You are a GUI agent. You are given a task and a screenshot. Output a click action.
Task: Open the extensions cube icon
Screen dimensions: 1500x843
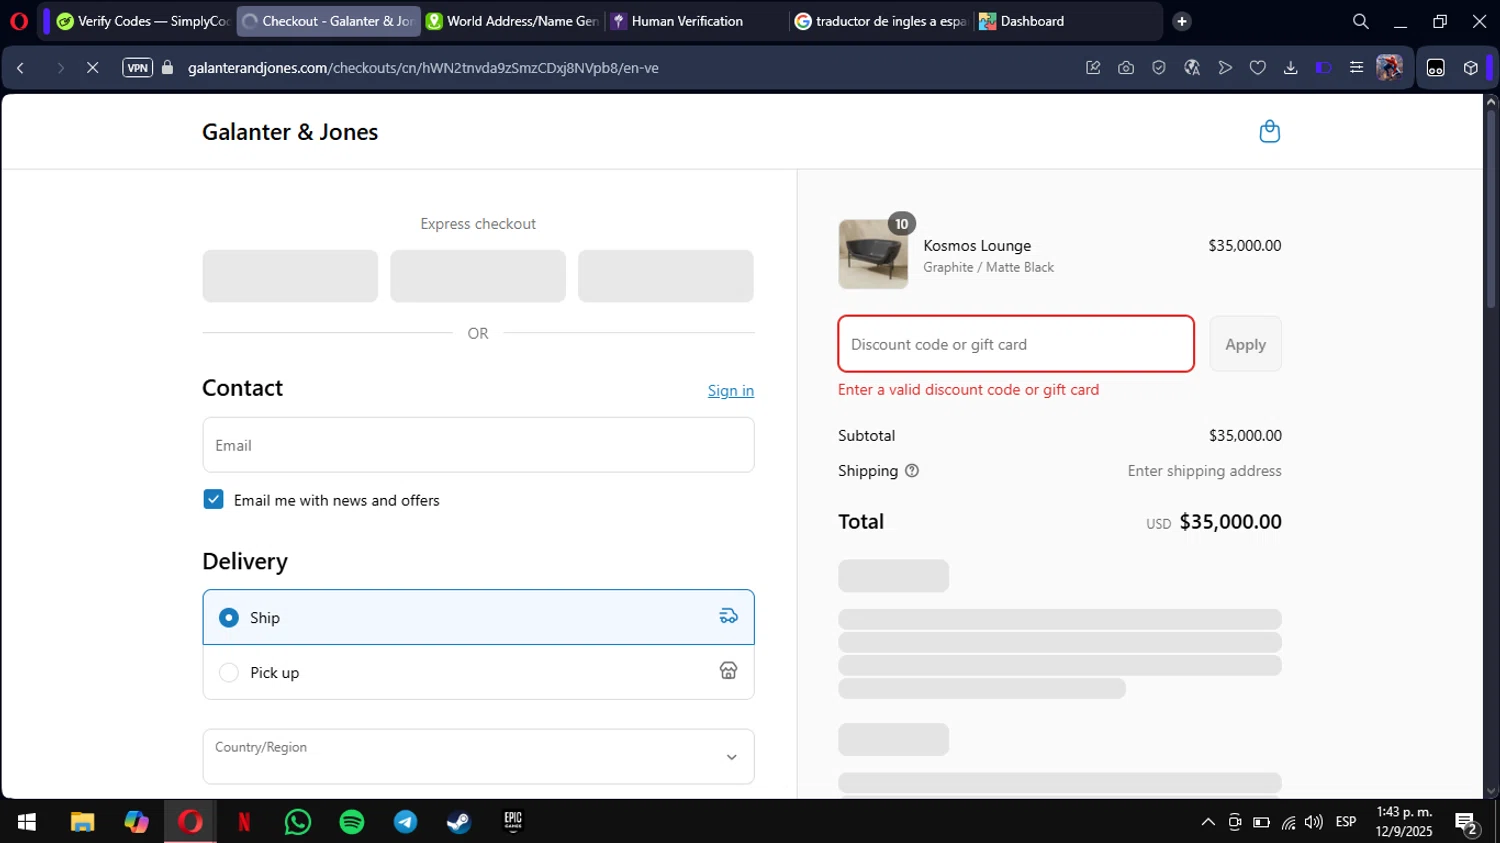(x=1470, y=68)
